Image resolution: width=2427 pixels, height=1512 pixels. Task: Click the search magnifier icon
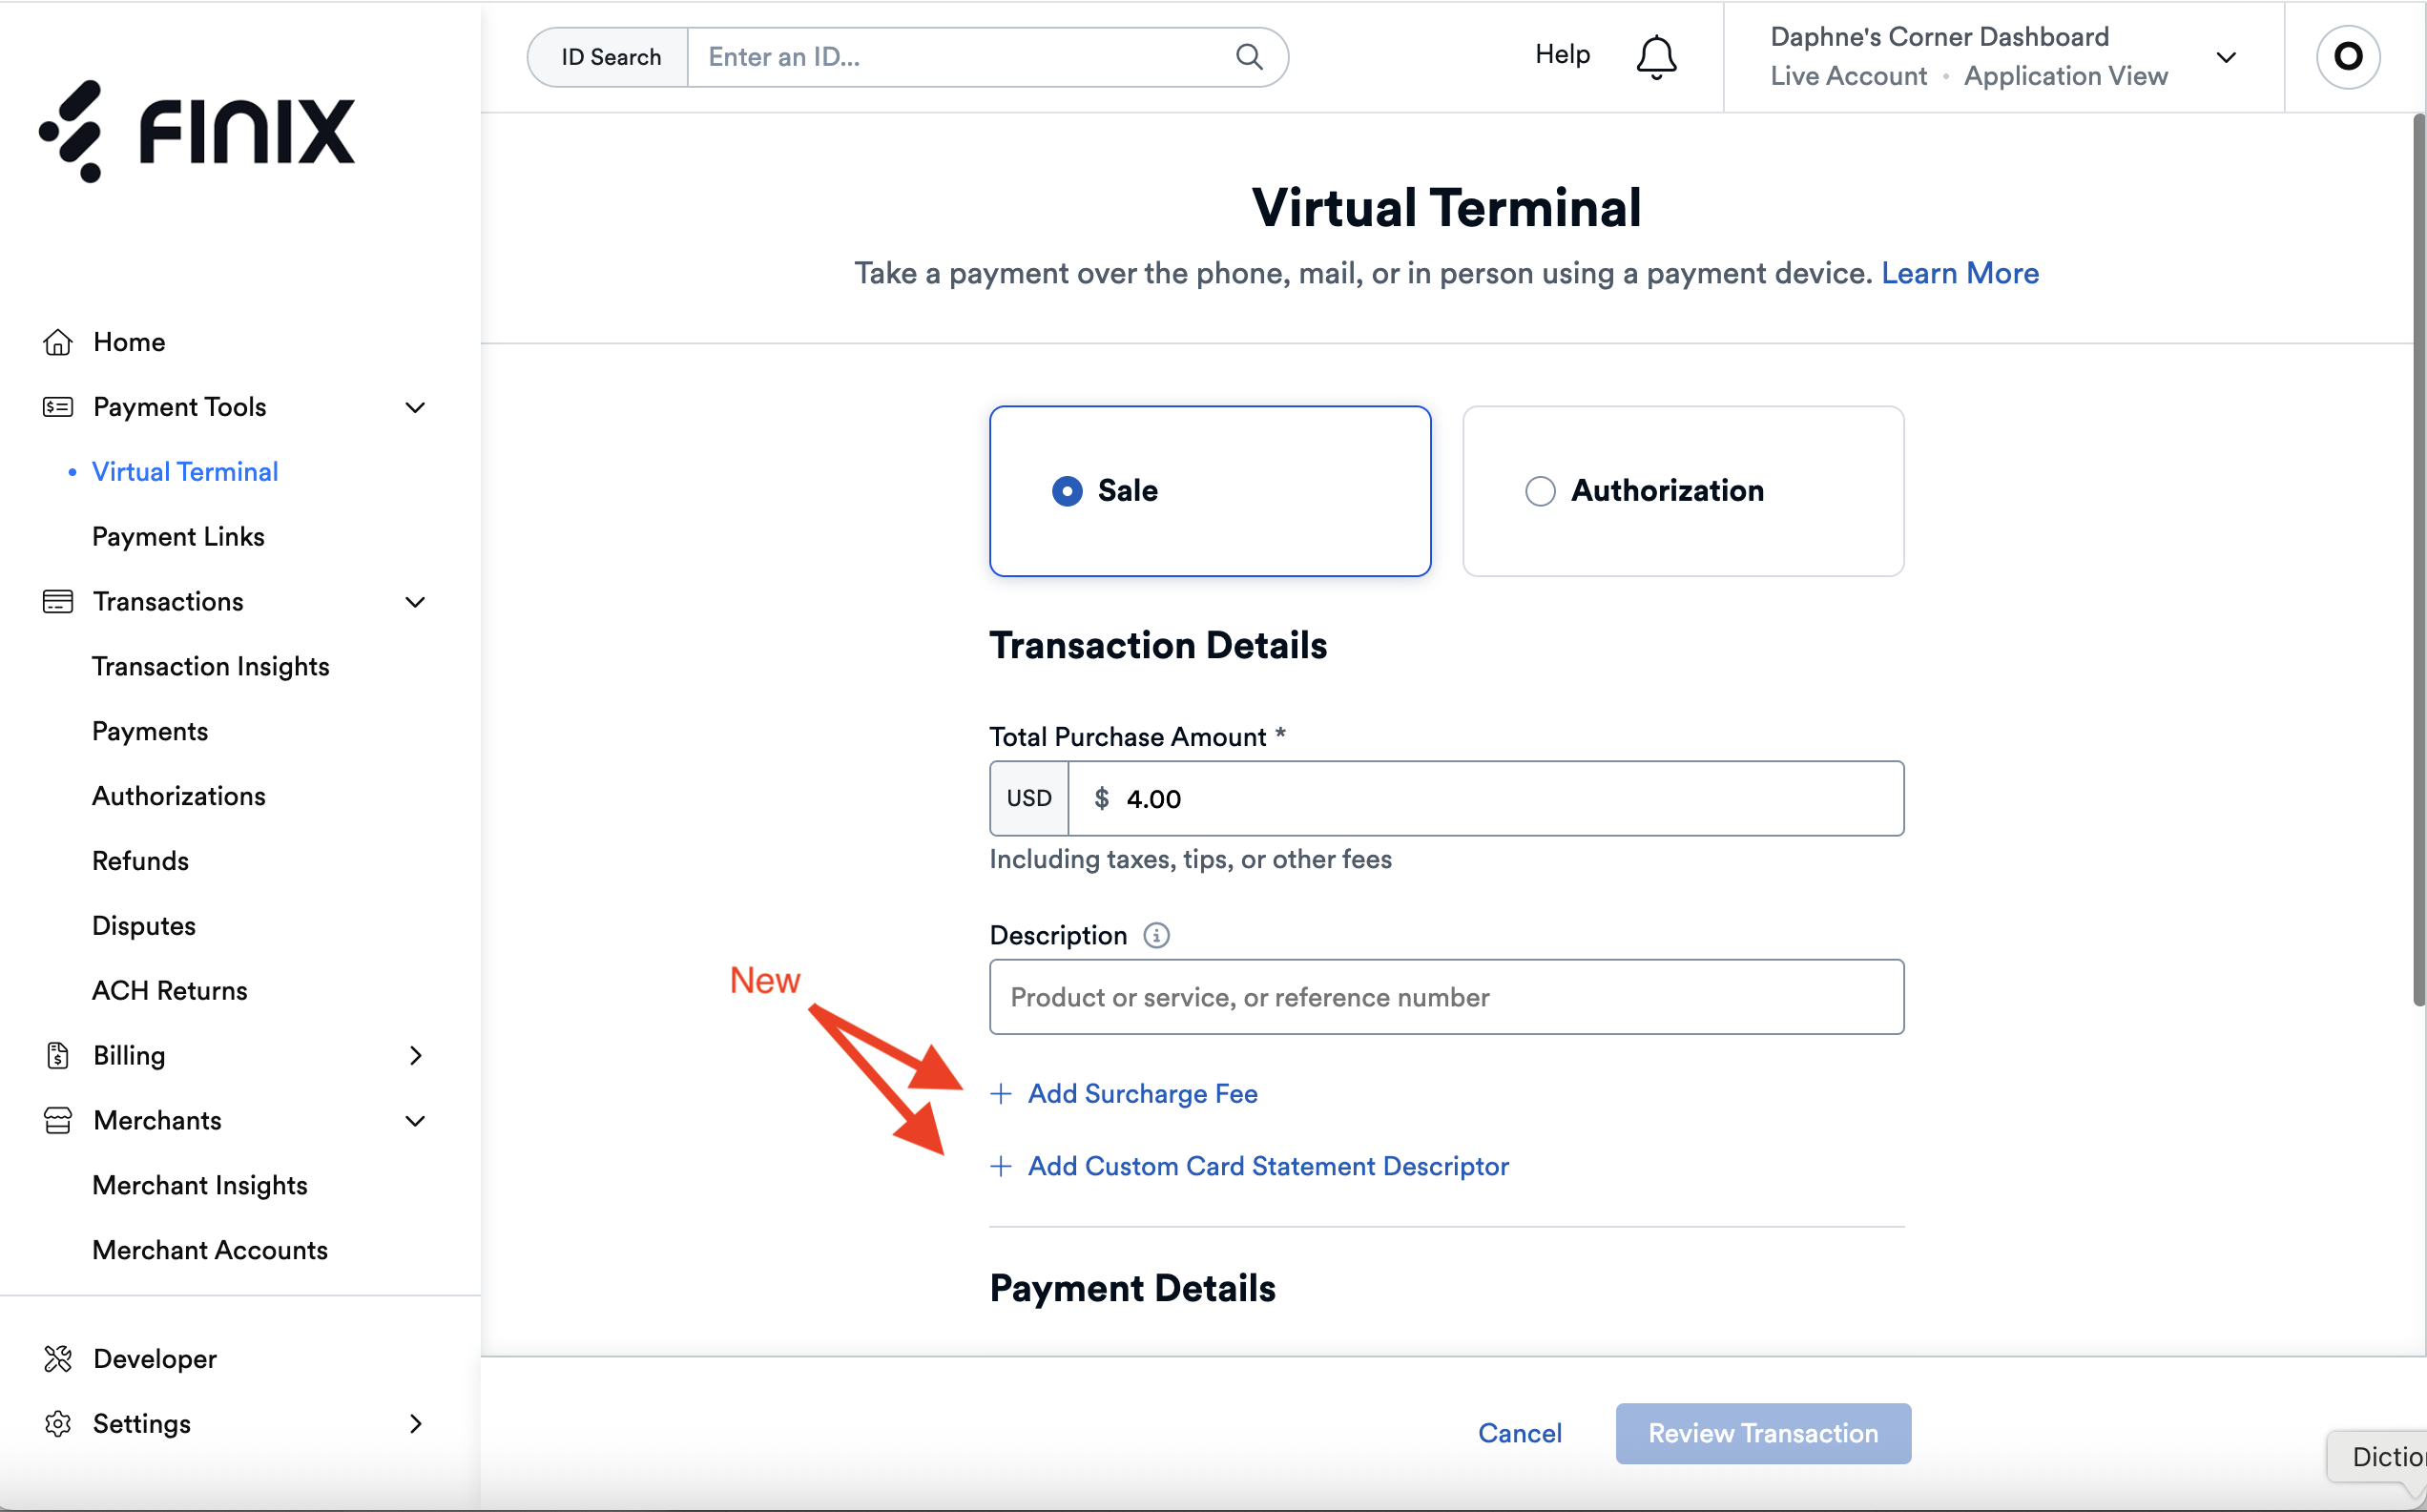1249,57
